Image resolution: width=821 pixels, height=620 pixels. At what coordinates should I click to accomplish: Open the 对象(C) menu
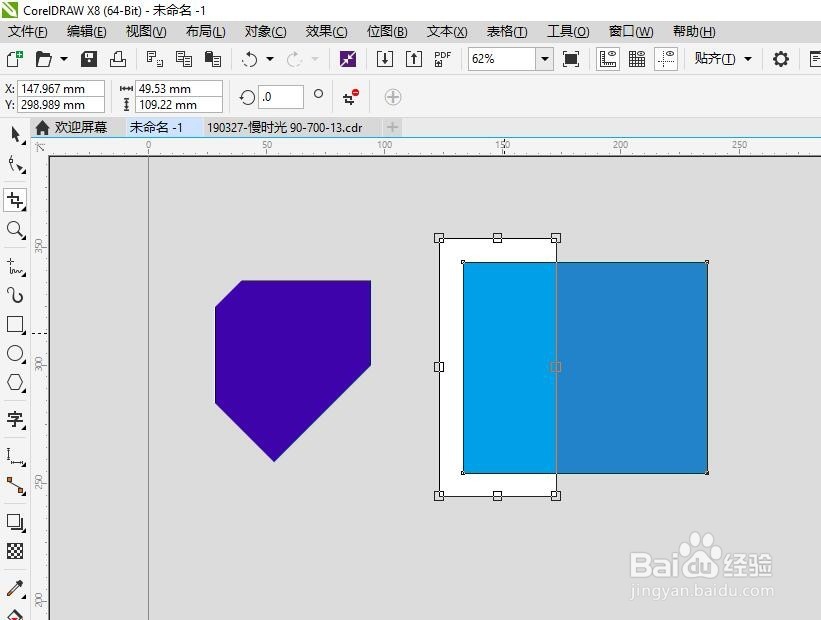coord(265,31)
